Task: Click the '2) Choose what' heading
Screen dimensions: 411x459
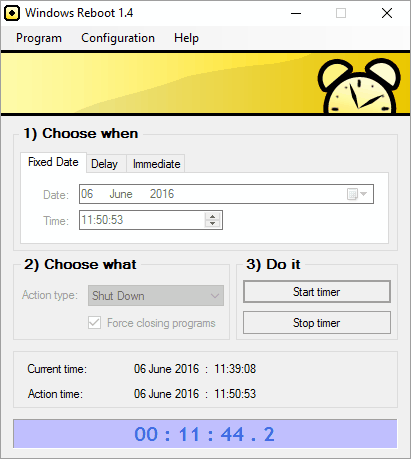Action: pyautogui.click(x=80, y=264)
